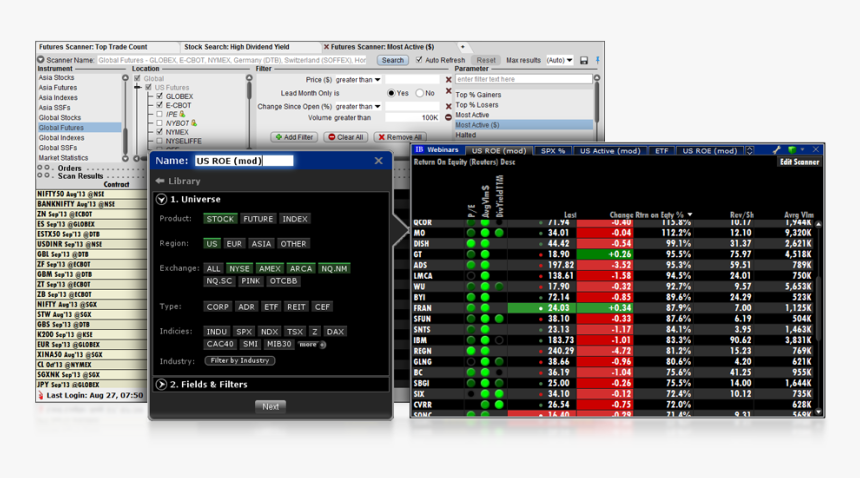
Task: Click the tab list up/down arrows
Action: pyautogui.click(x=750, y=150)
